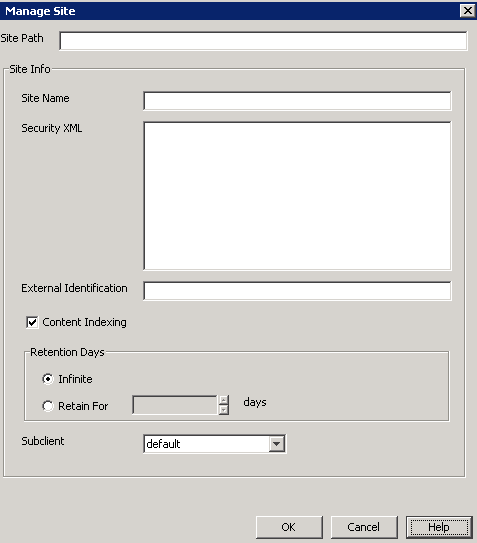Close the Manage Site dialog
This screenshot has height=543, width=477.
coord(467,11)
